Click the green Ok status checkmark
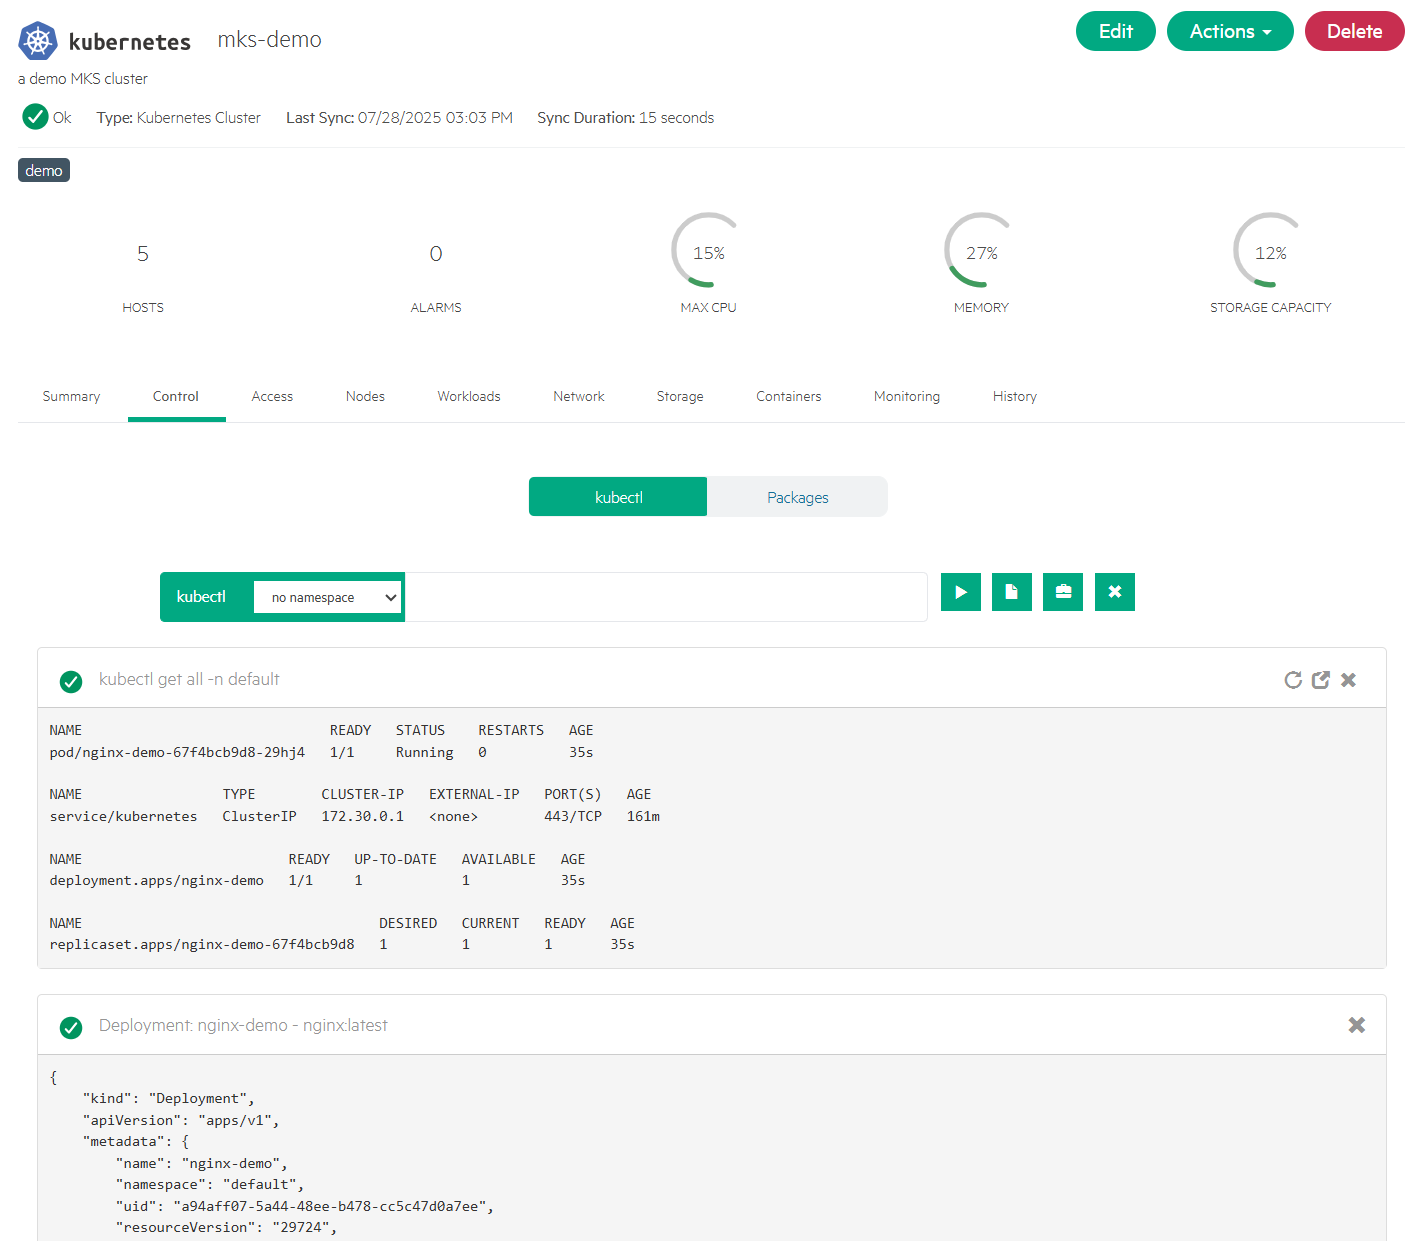 pos(33,117)
